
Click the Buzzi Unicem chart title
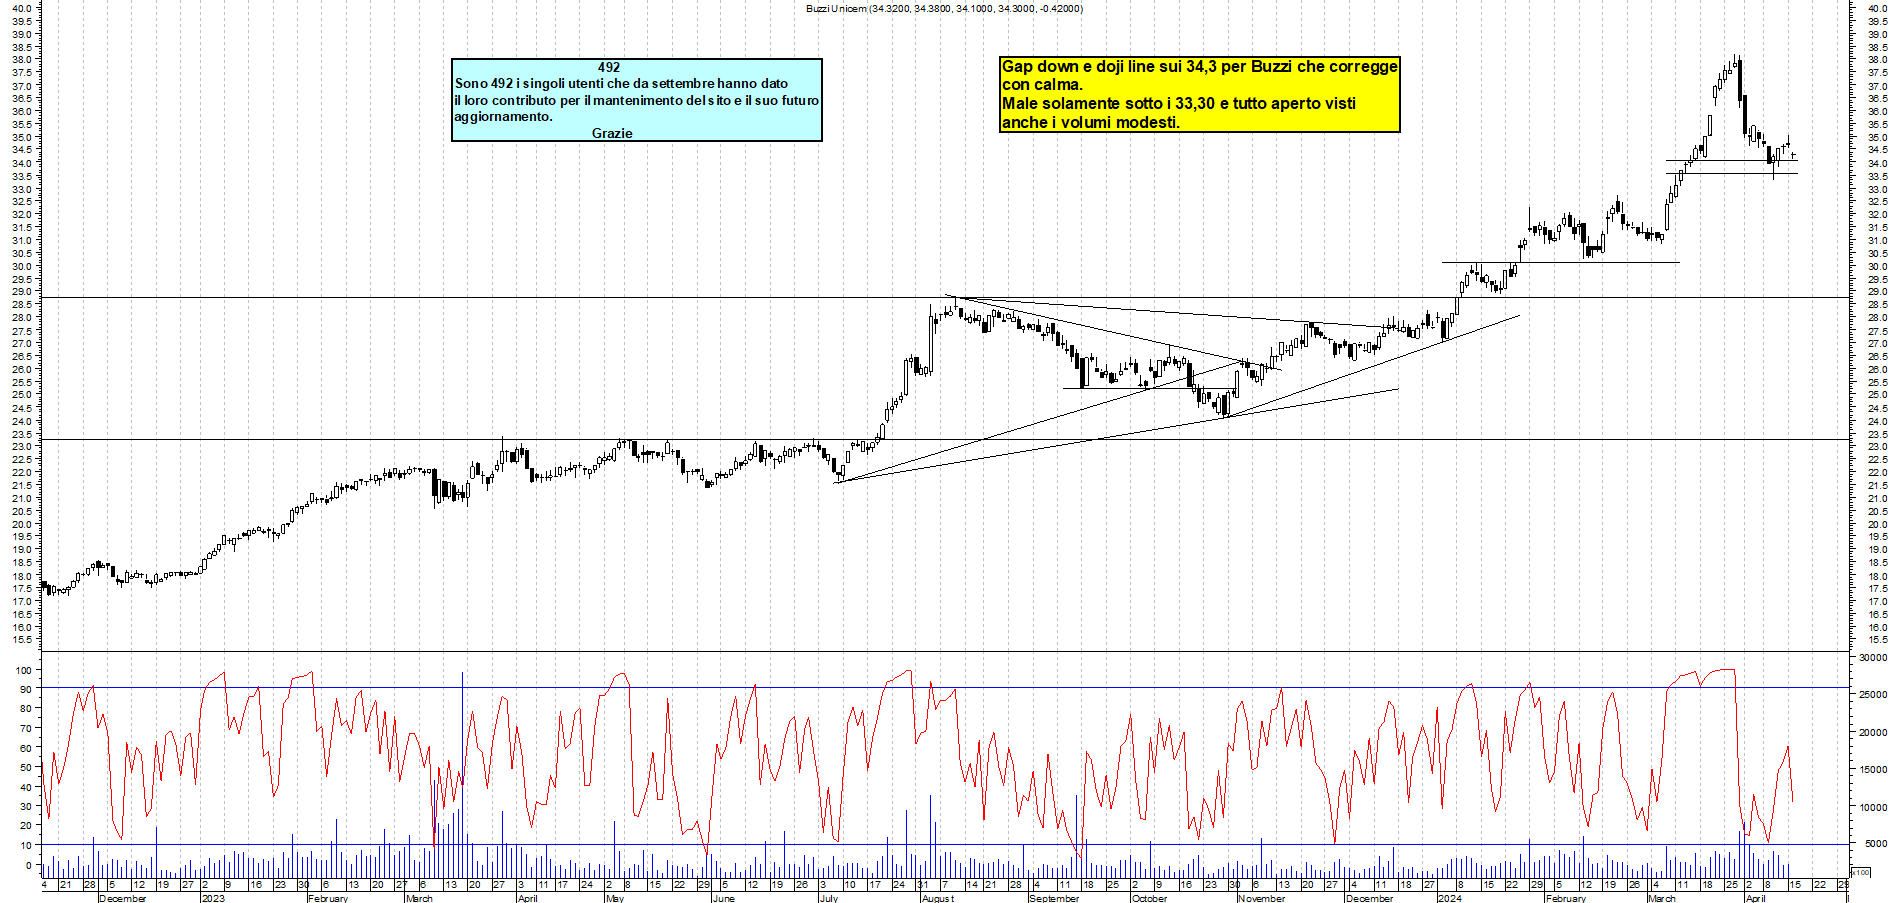click(x=944, y=9)
